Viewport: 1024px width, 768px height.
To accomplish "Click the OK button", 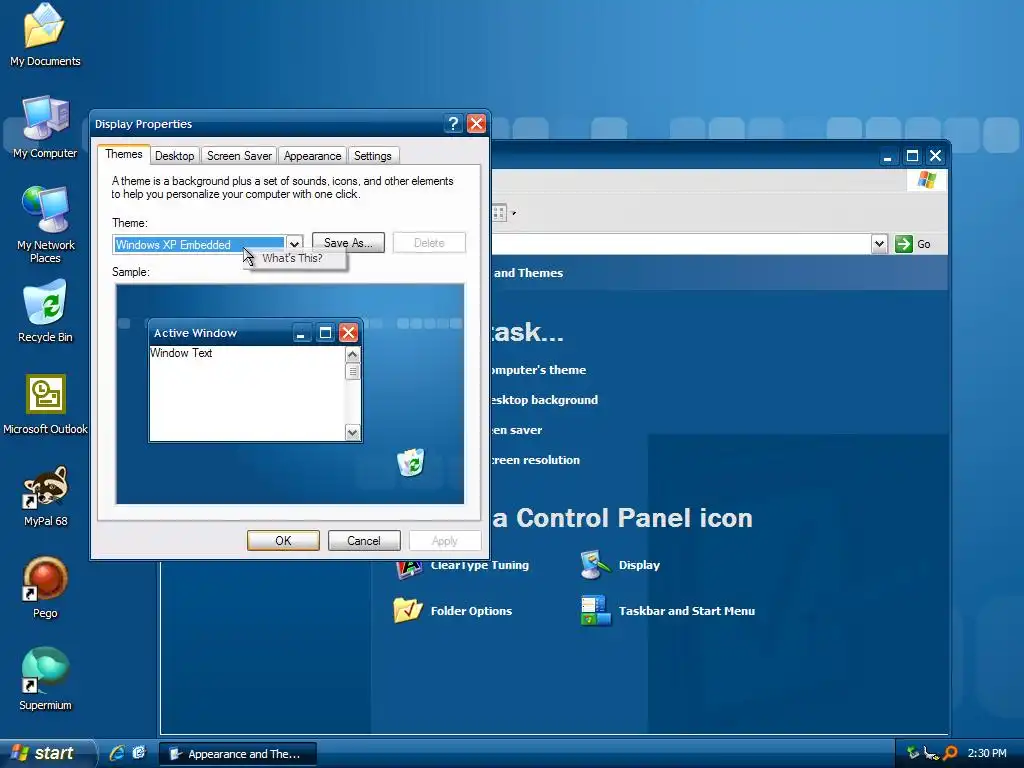I will tap(283, 541).
